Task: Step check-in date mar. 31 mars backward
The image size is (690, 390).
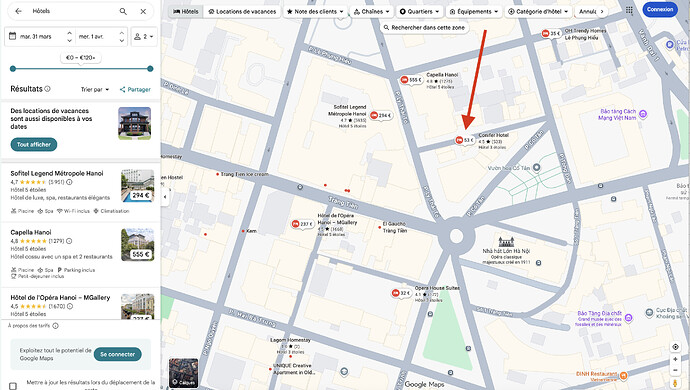Action: coord(70,40)
